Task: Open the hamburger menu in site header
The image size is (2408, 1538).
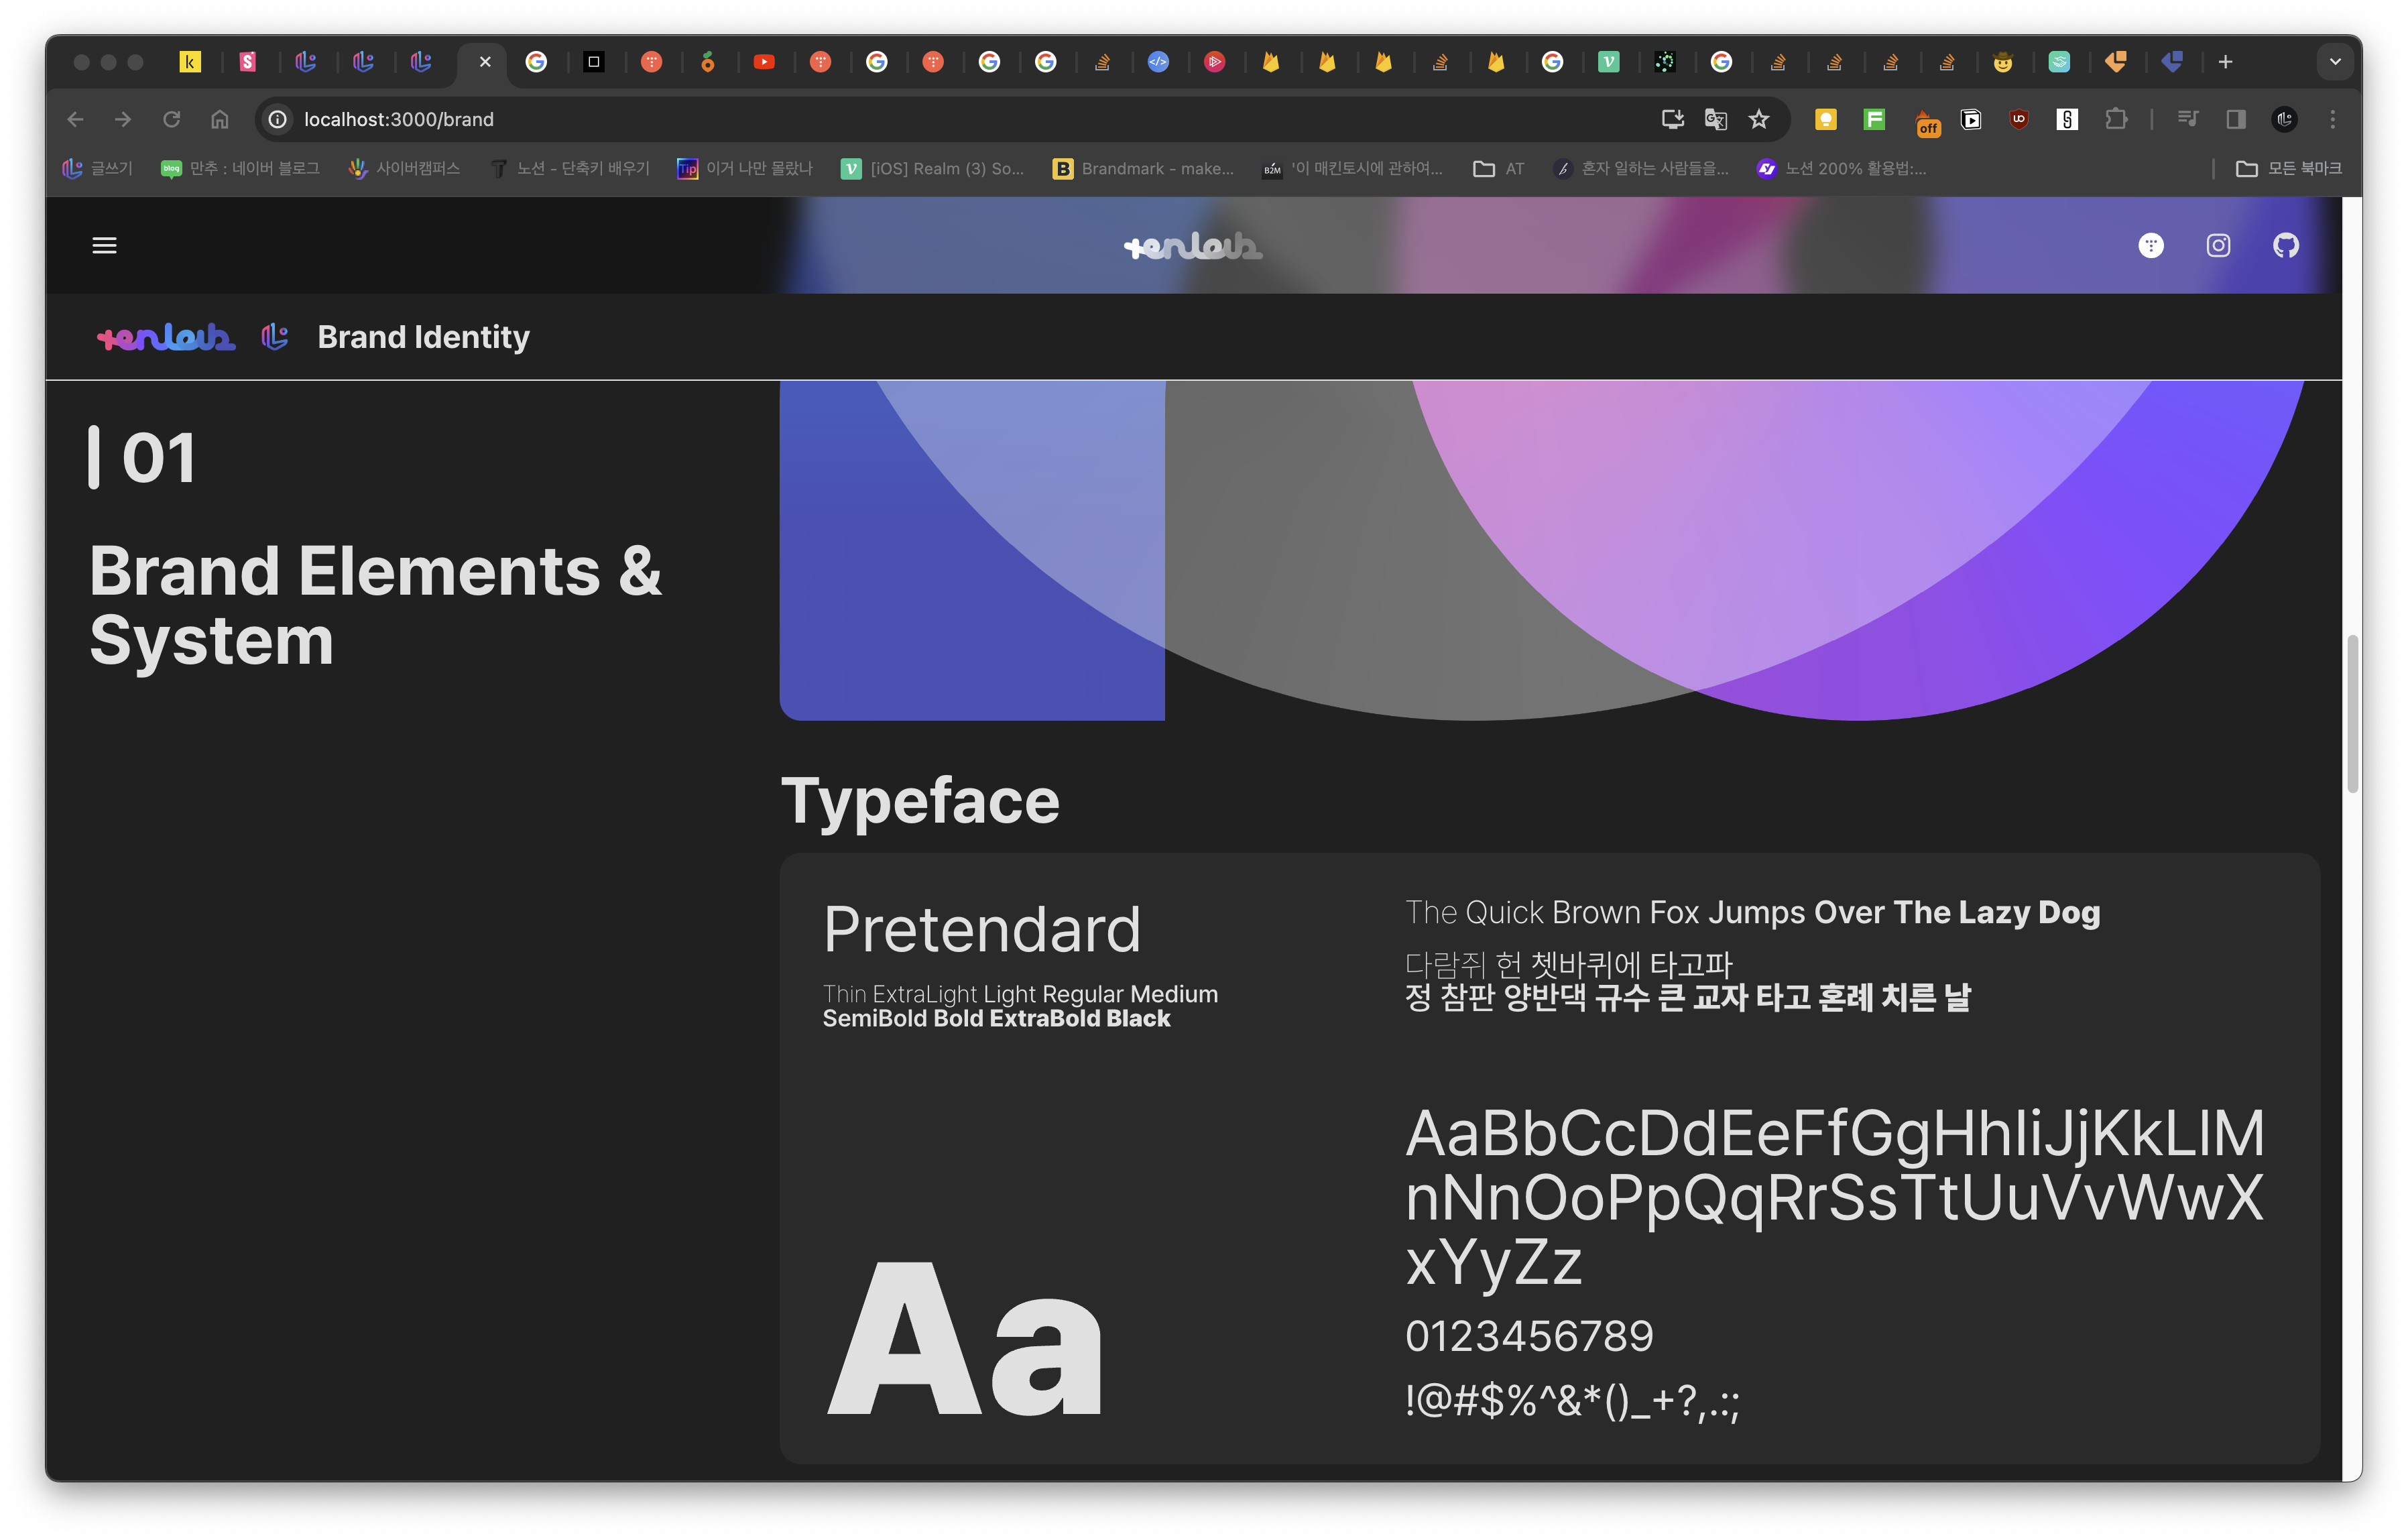Action: click(x=104, y=245)
